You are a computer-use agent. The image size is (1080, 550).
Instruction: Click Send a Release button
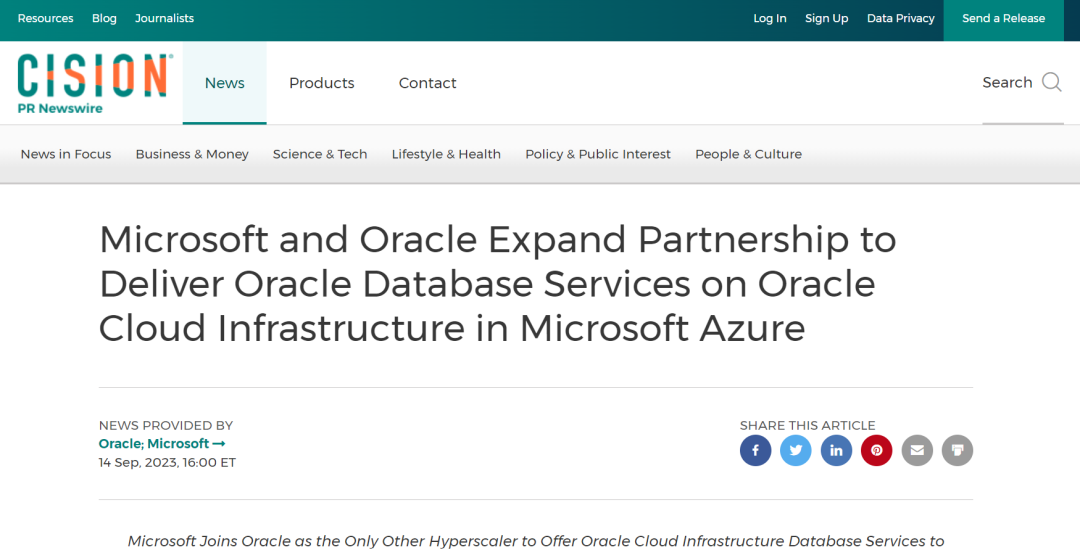click(x=1004, y=19)
